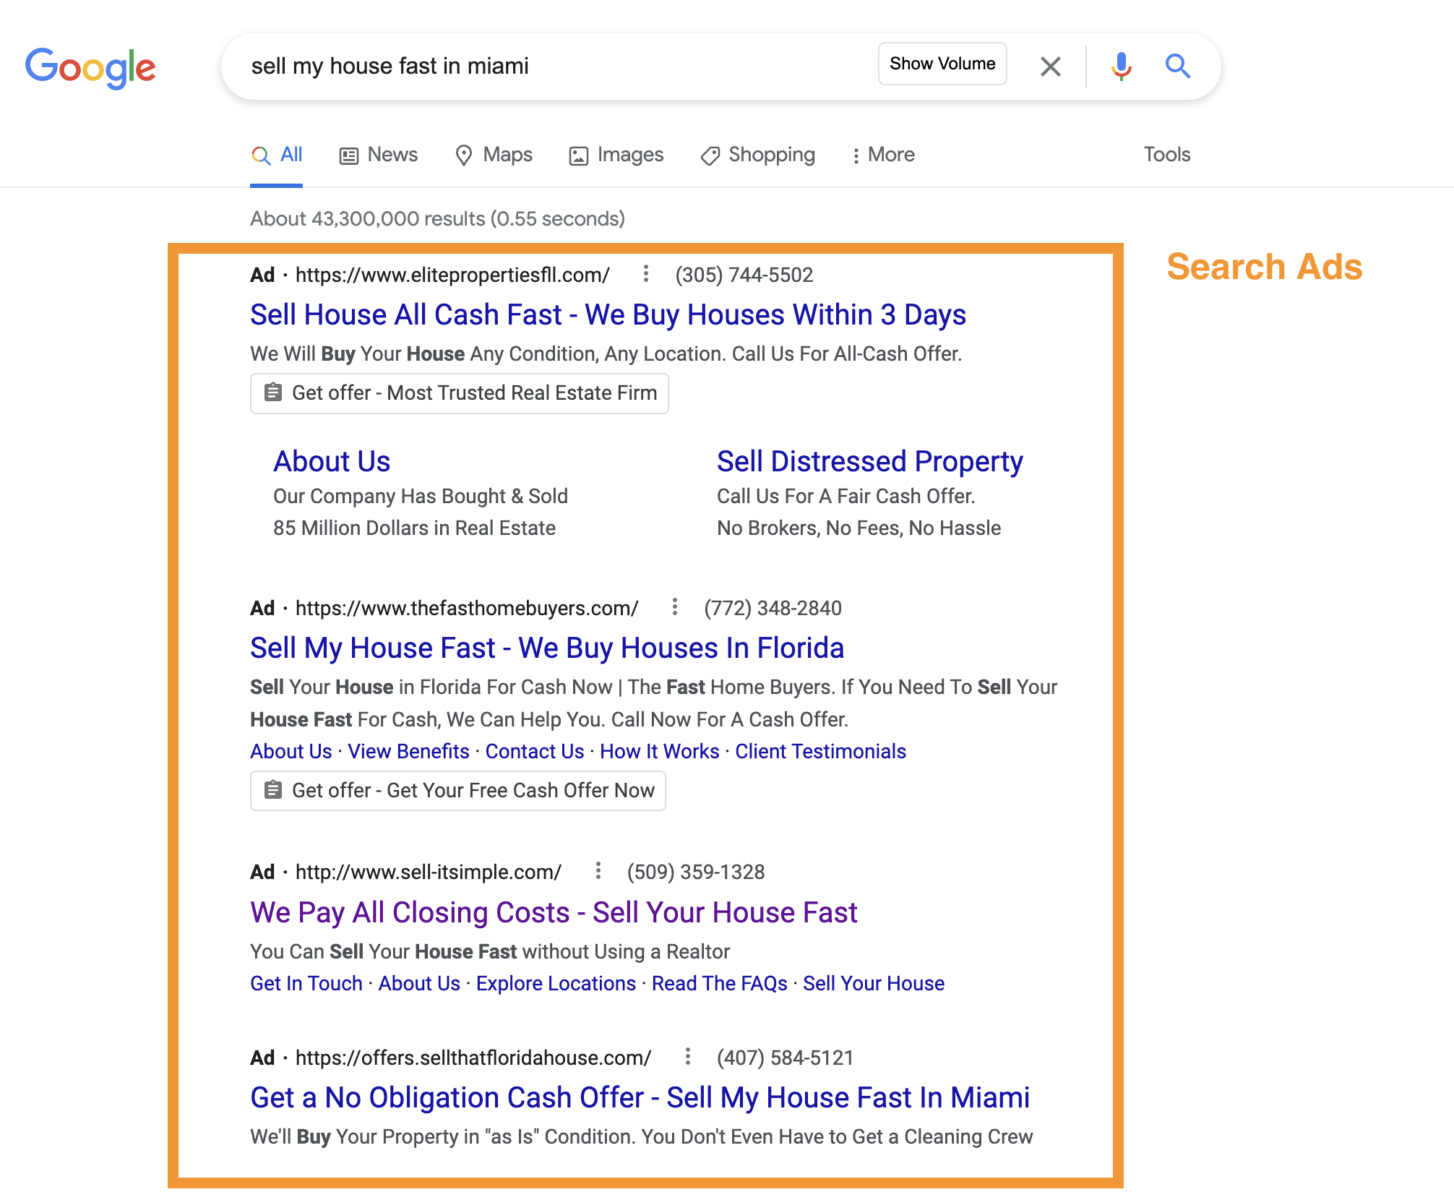Open options dots for thefasthomebuyers ad
The image size is (1454, 1200).
pos(675,607)
